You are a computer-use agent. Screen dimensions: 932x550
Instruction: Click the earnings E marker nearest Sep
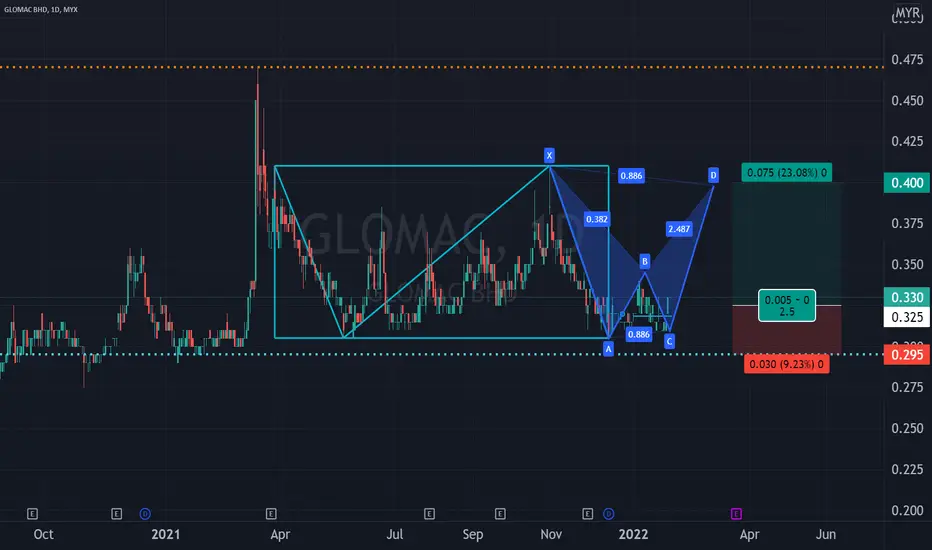500,514
